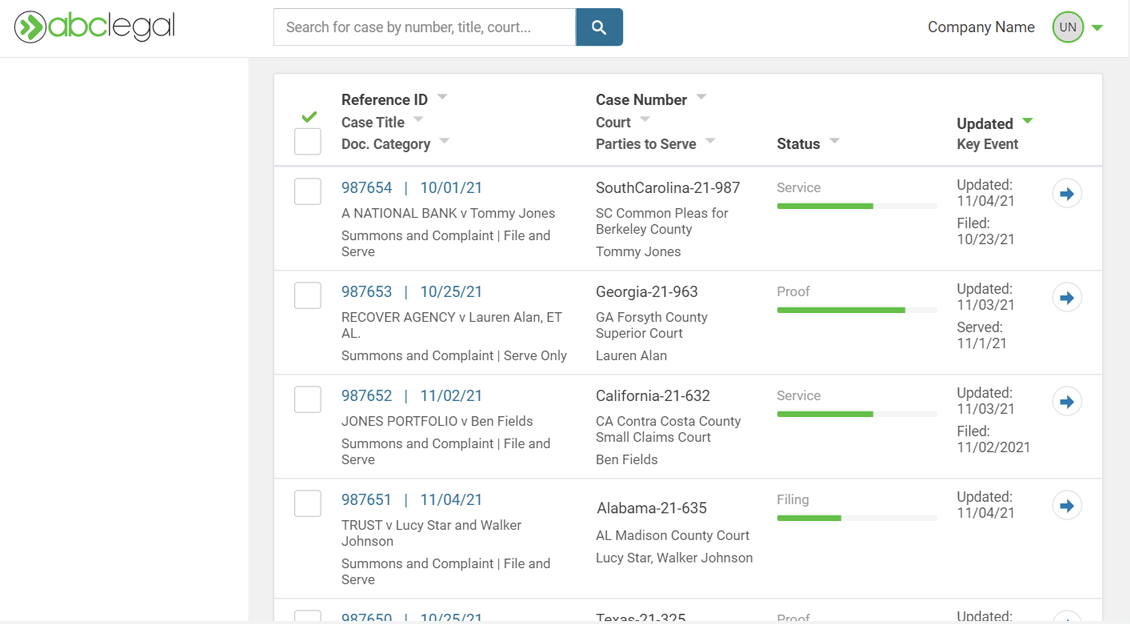Open case 987653 details arrow
Viewport: 1130px width, 624px height.
pyautogui.click(x=1067, y=297)
